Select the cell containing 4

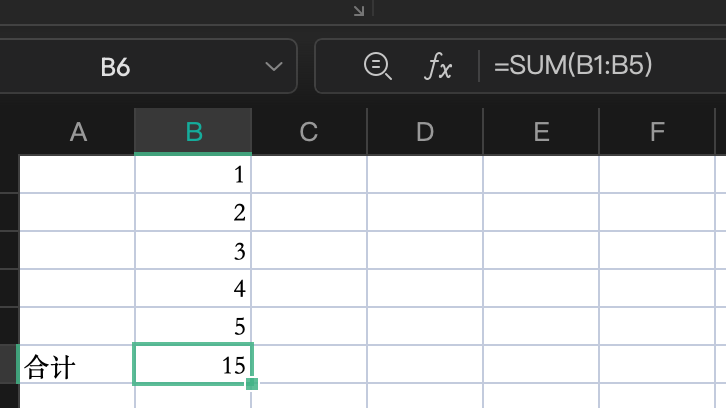[193, 288]
